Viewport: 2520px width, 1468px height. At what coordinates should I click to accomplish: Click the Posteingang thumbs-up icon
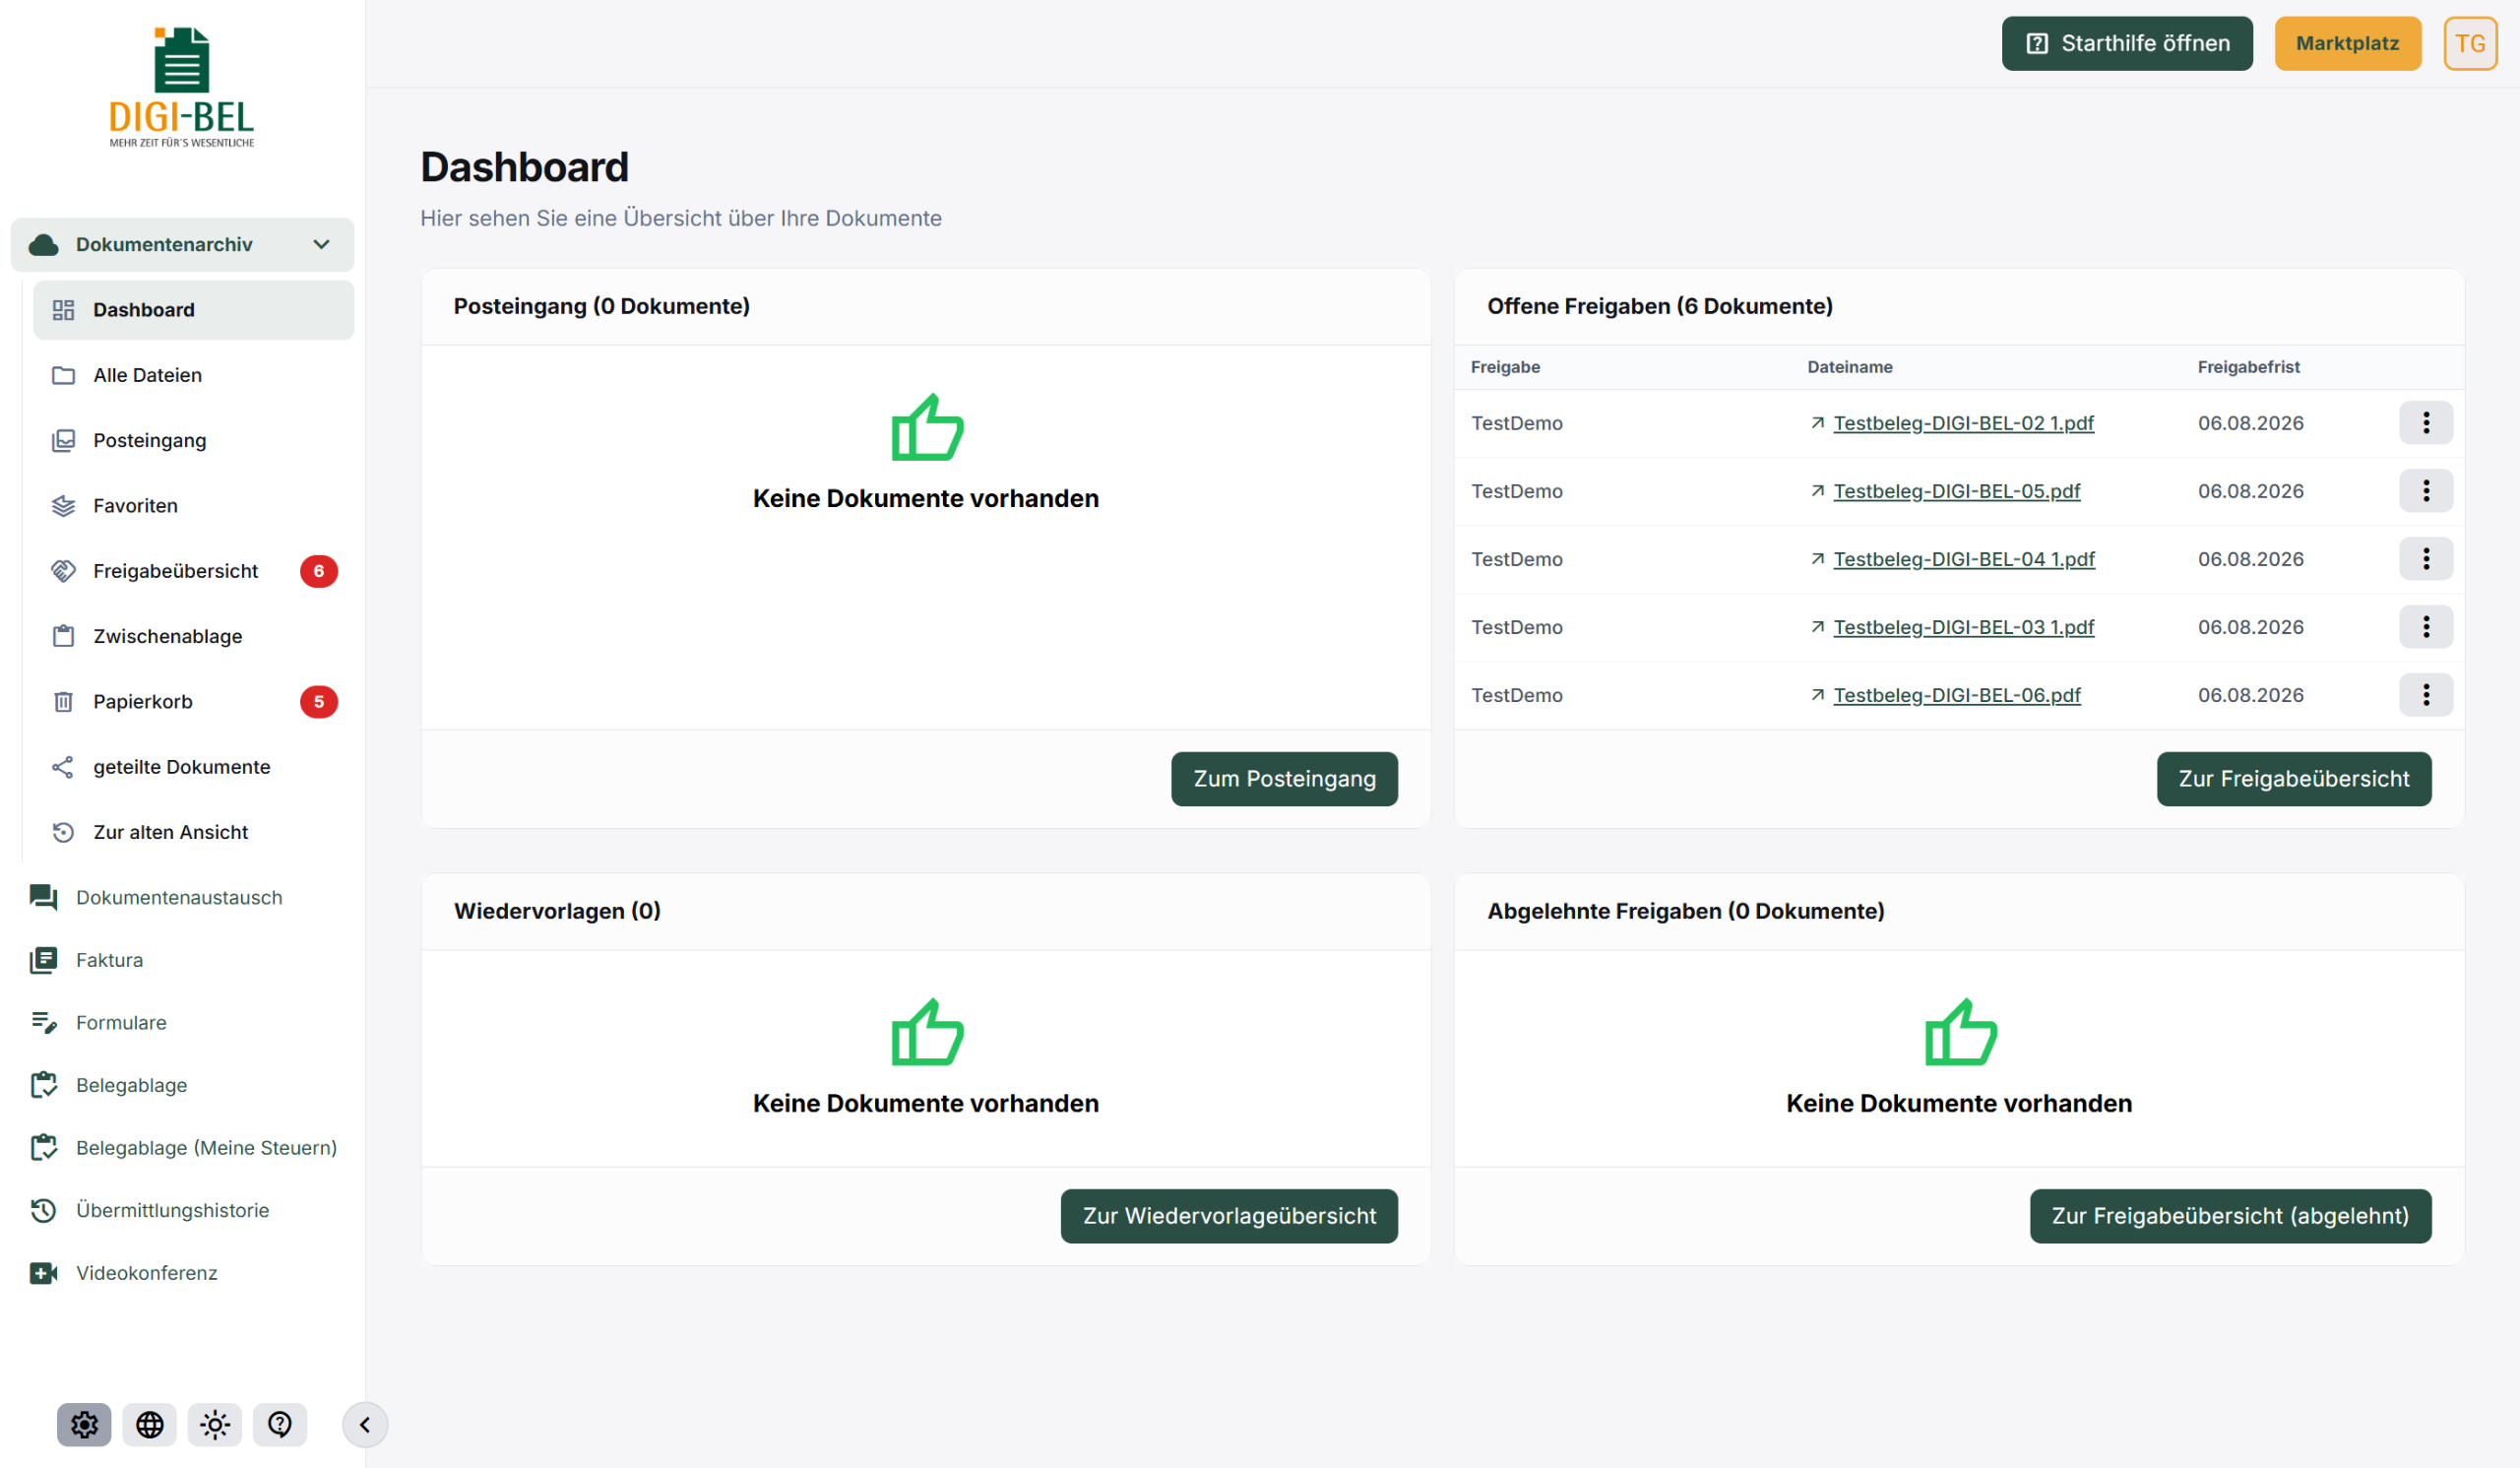(x=927, y=427)
